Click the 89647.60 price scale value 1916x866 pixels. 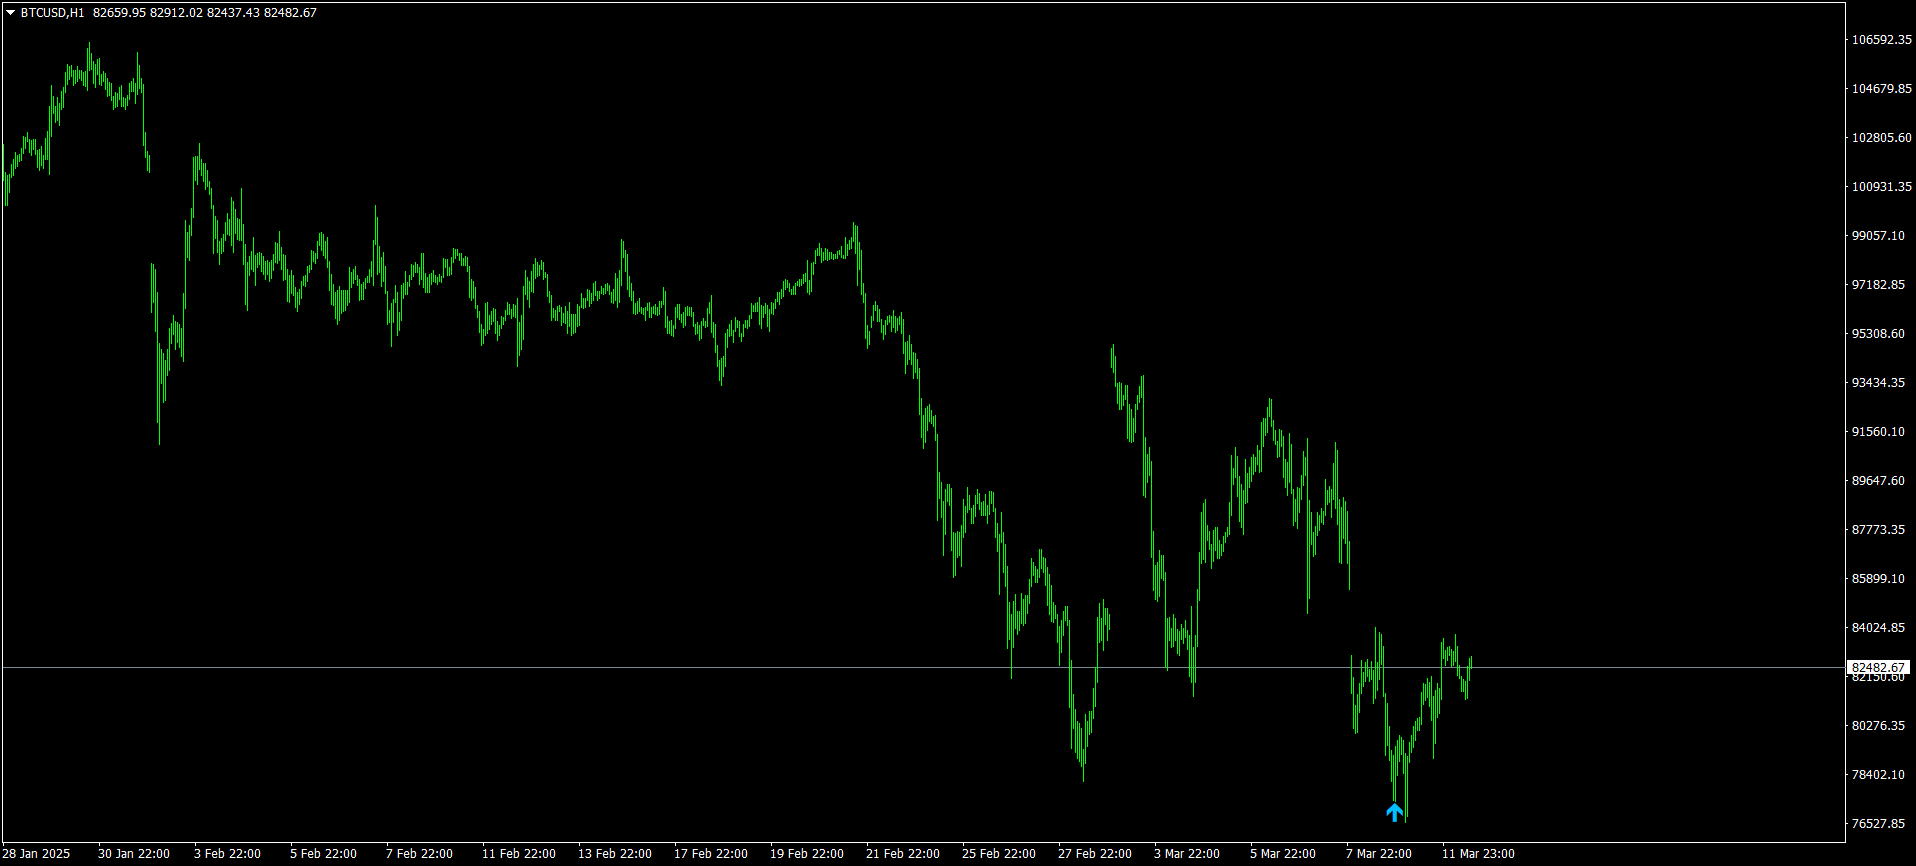[x=1879, y=481]
